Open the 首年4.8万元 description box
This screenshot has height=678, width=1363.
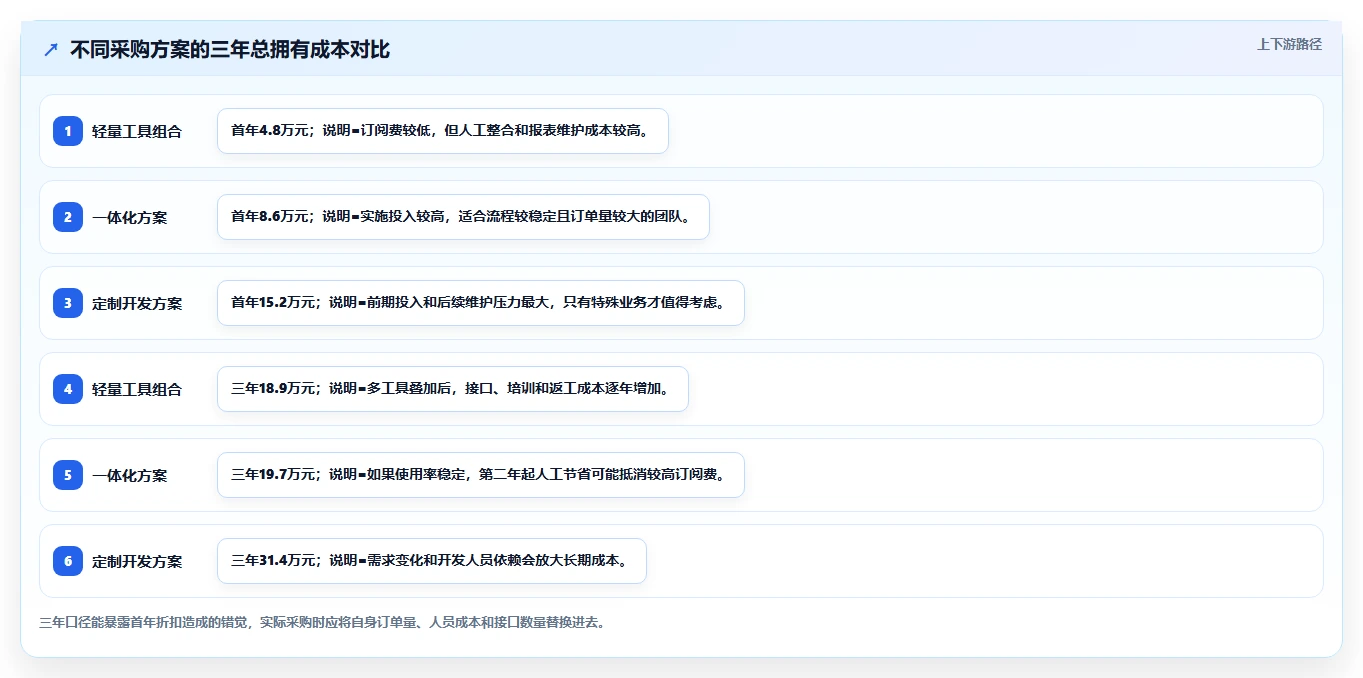[442, 131]
